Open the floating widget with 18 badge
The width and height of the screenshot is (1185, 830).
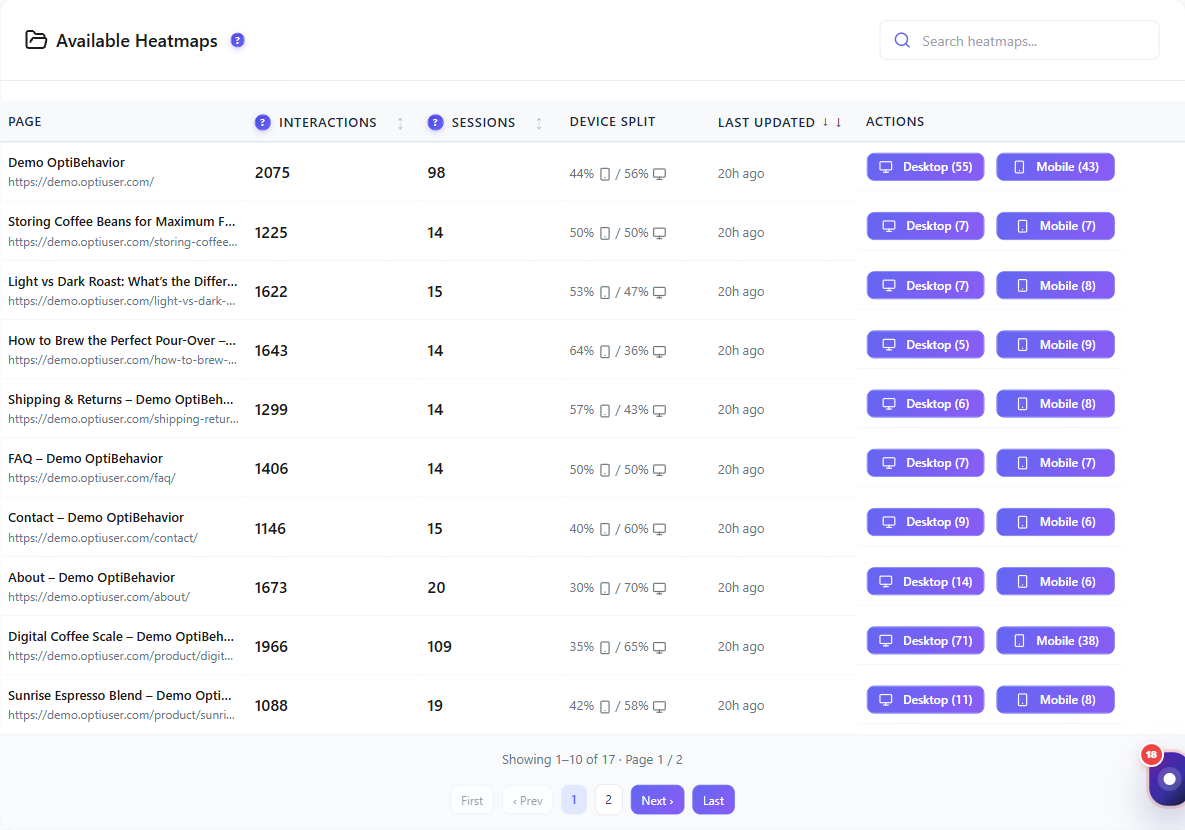[1167, 777]
